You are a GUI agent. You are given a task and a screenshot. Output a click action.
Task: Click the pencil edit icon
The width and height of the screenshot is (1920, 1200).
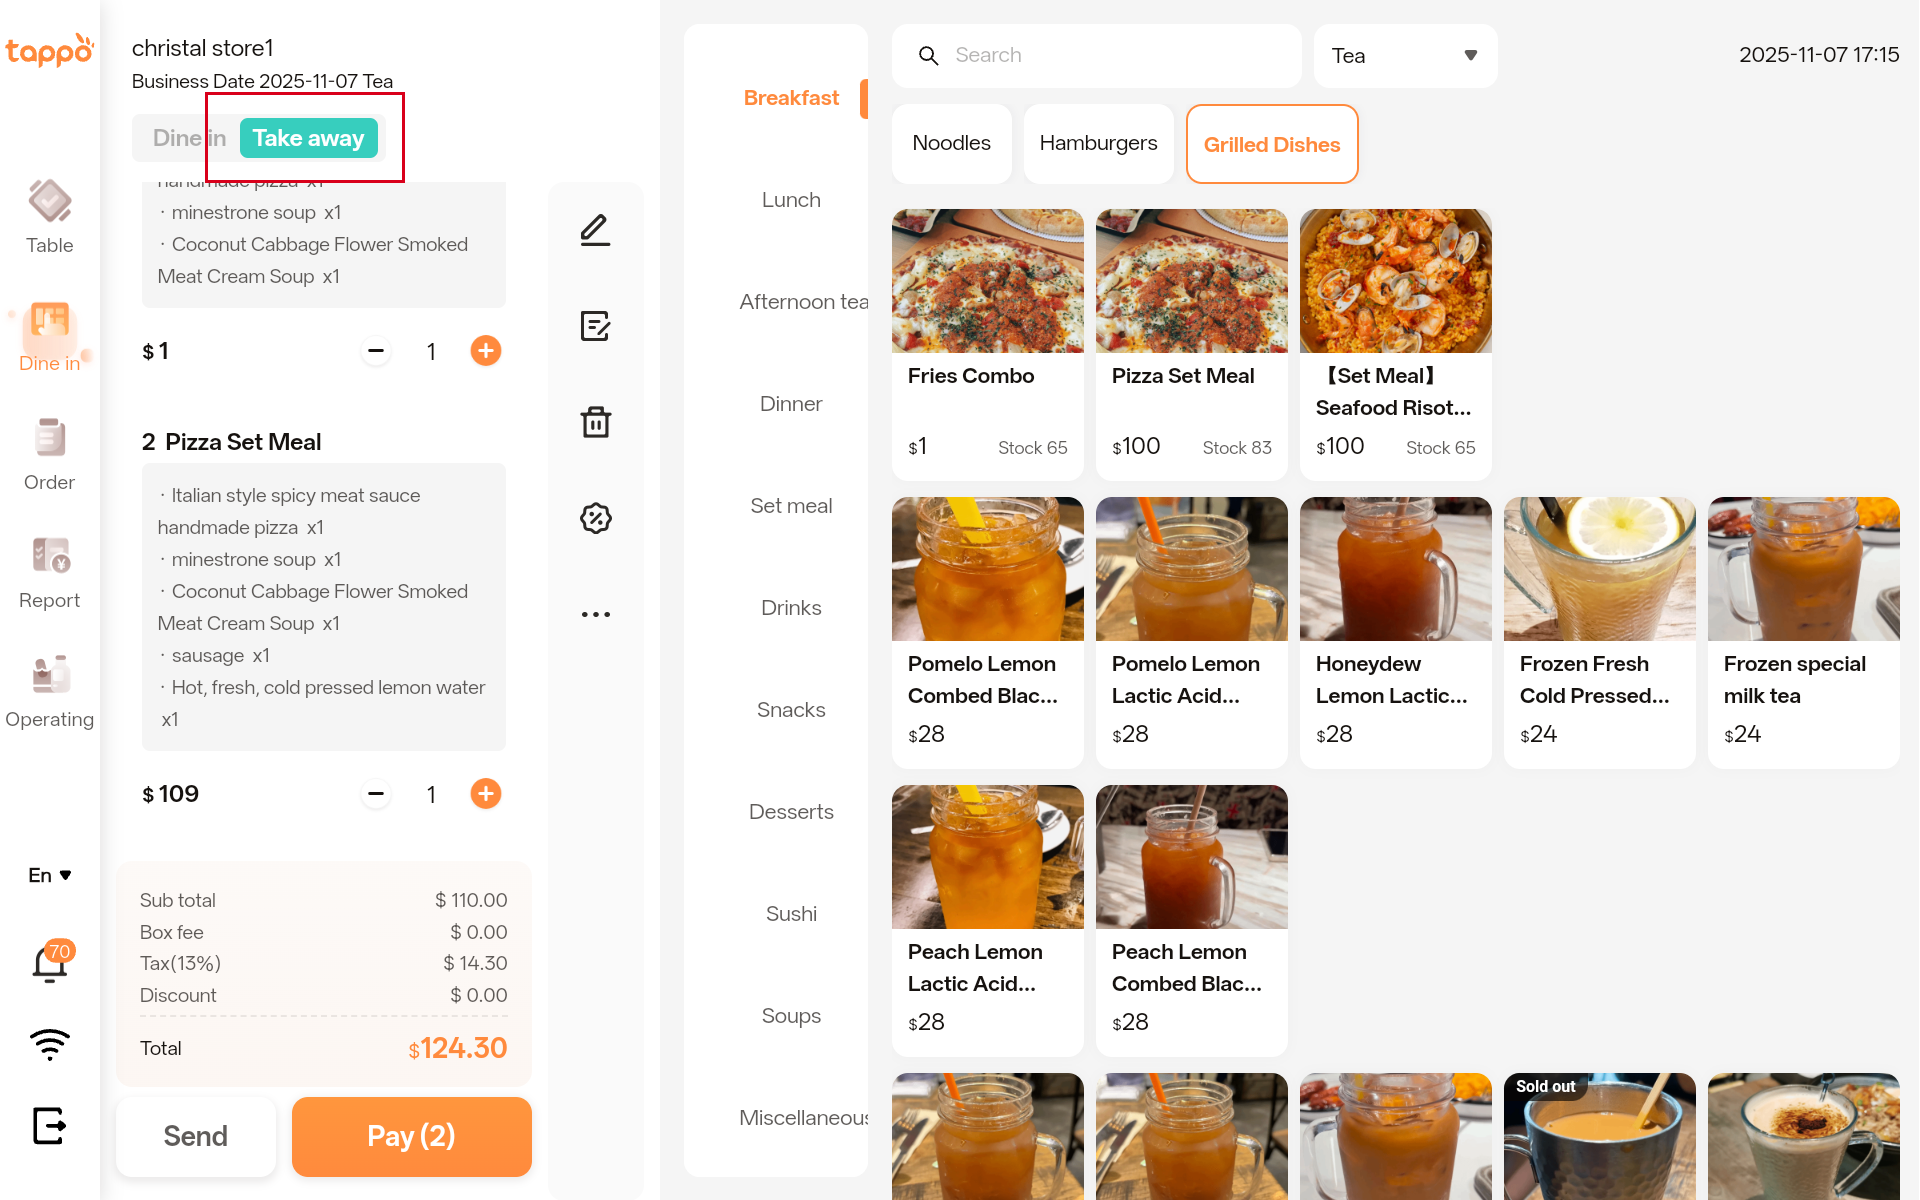595,230
